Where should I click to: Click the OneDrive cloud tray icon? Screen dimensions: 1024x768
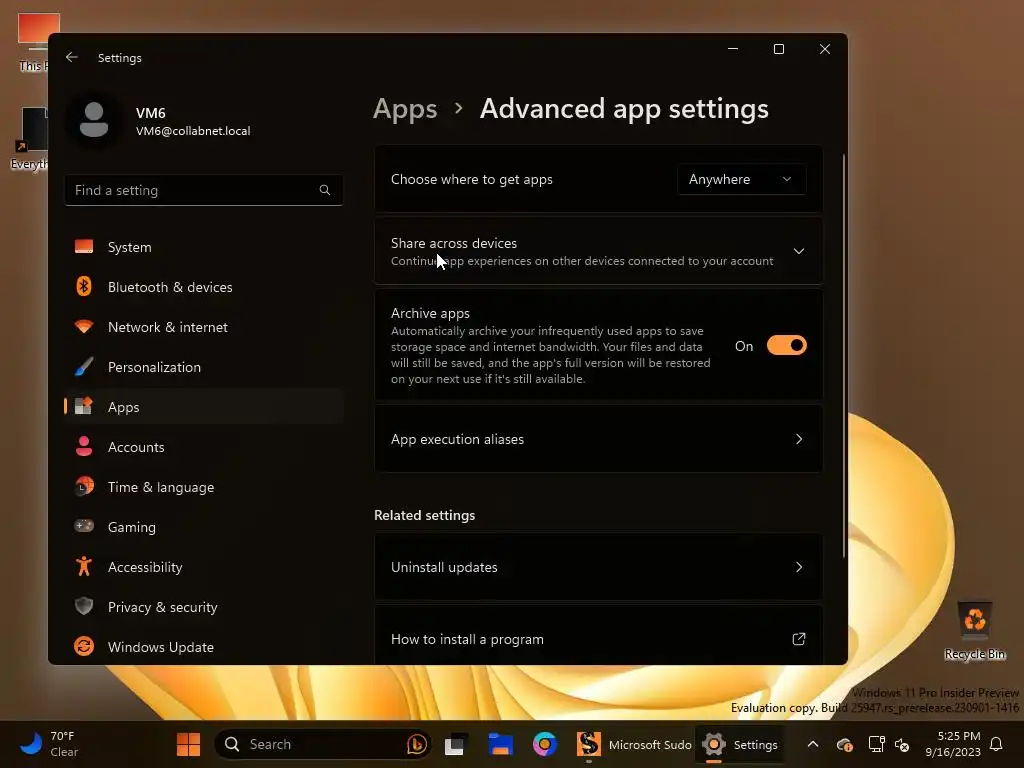point(844,744)
